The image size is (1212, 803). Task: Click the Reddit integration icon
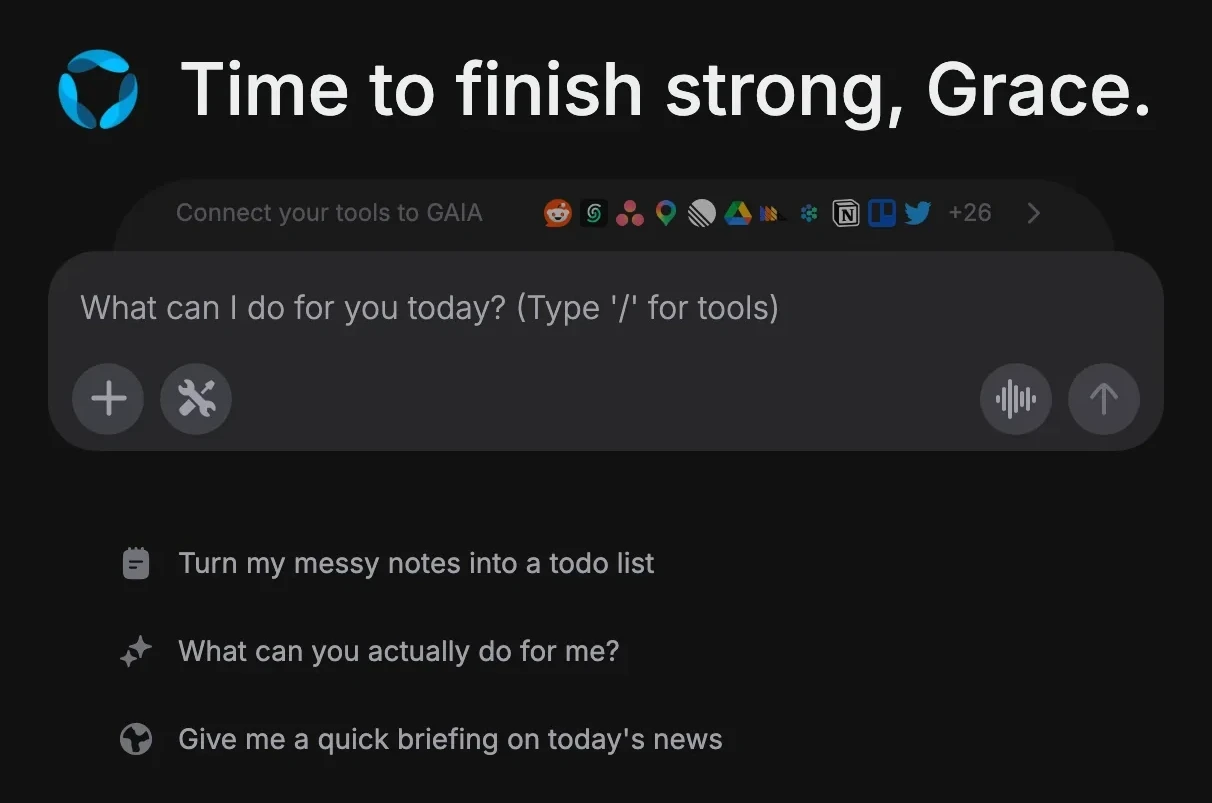(x=558, y=213)
